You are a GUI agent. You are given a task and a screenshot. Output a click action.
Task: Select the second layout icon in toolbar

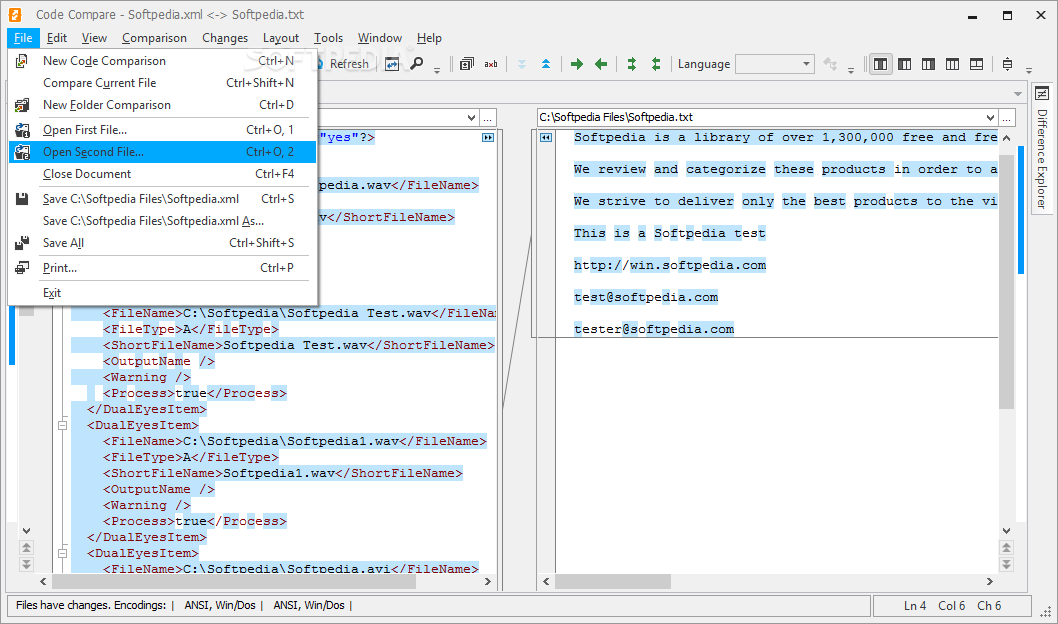905,64
